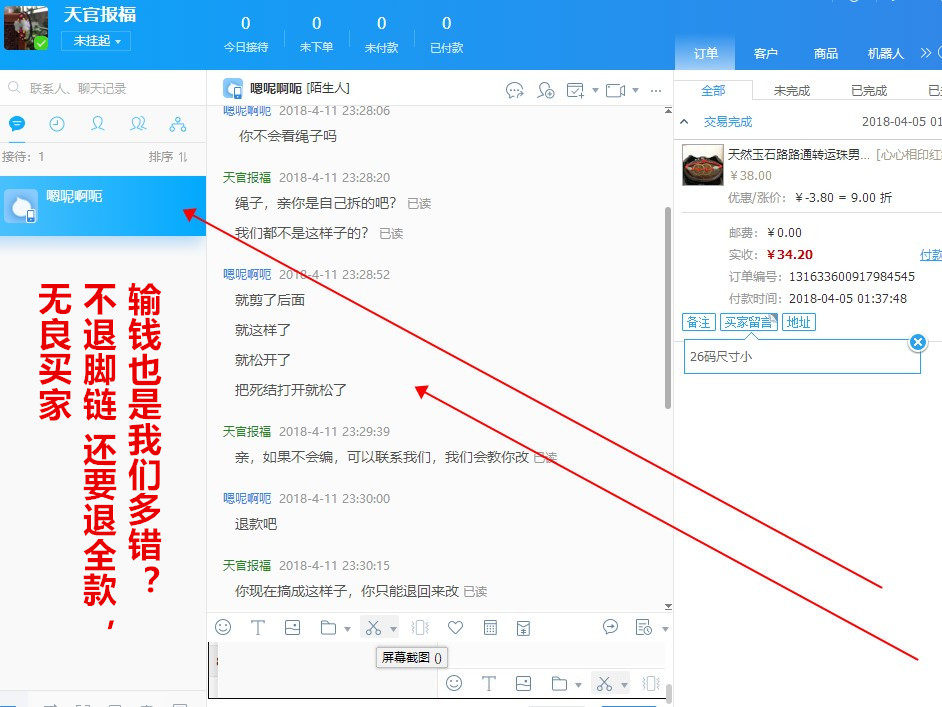This screenshot has height=707, width=942.
Task: Open the calculator icon
Action: 490,628
